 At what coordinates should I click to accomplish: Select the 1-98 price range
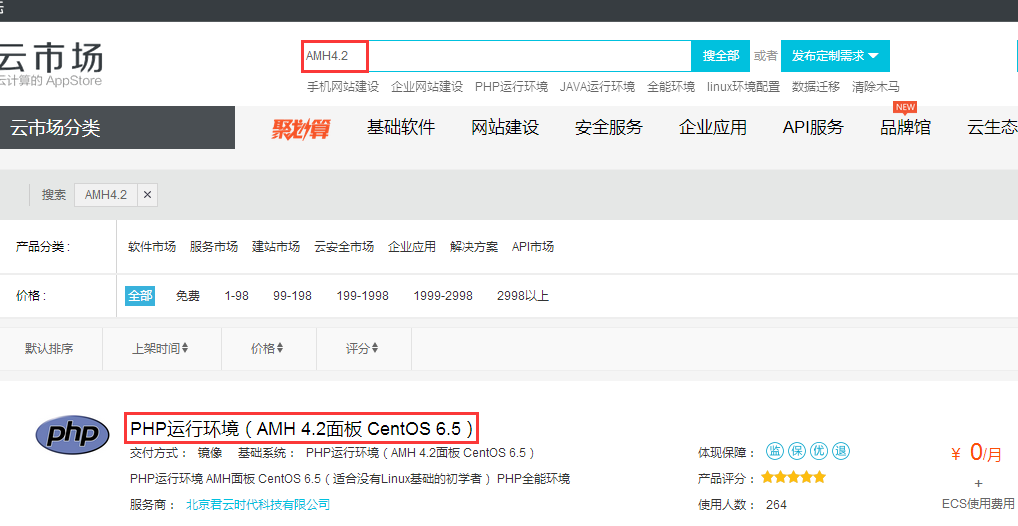click(236, 295)
